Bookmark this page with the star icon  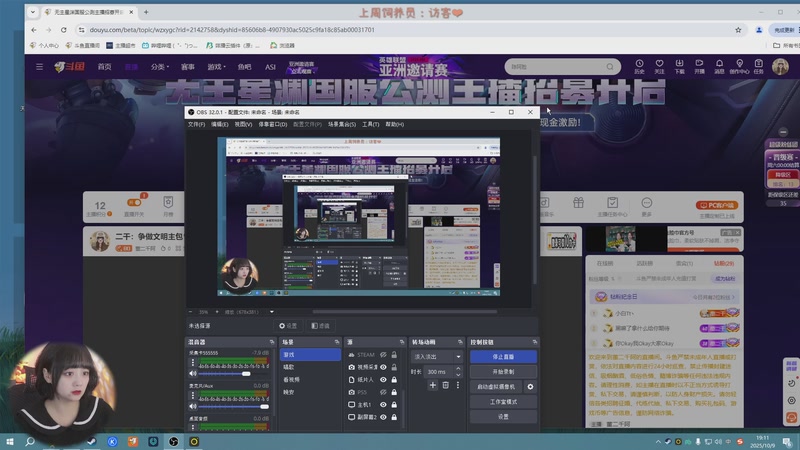pyautogui.click(x=738, y=30)
